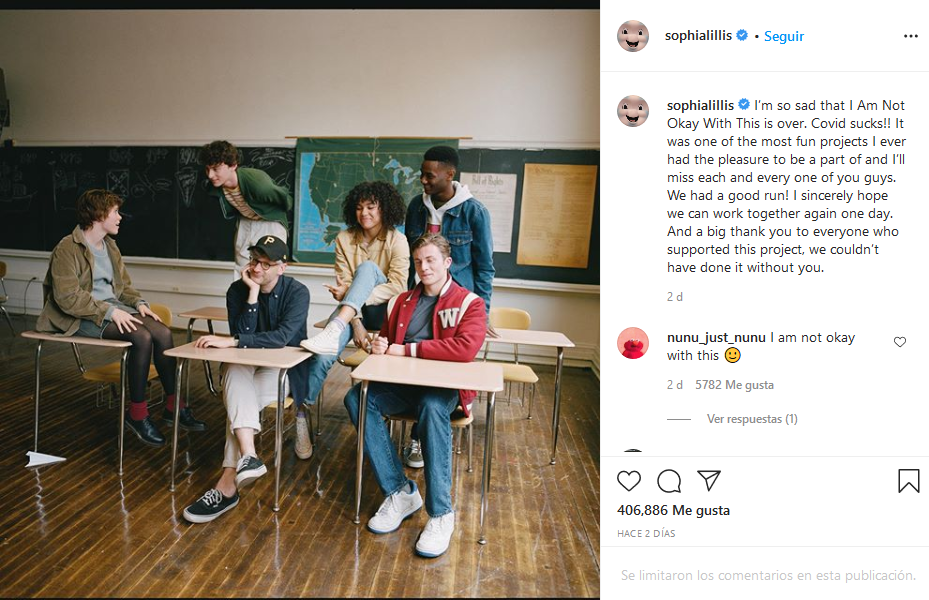929x600 pixels.
Task: Click the verified badge beside header username
Action: [742, 35]
